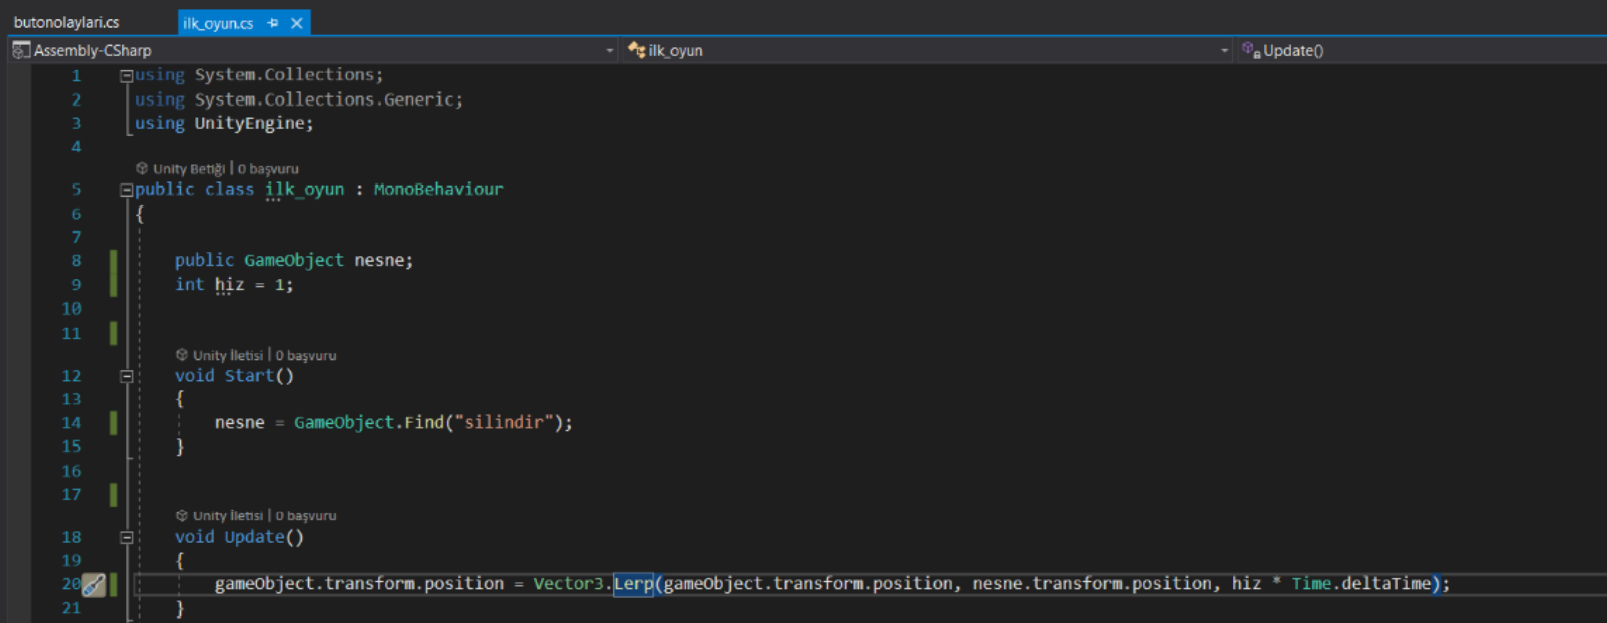
Task: Click "0 başvuru" link above Start method
Action: (x=306, y=356)
